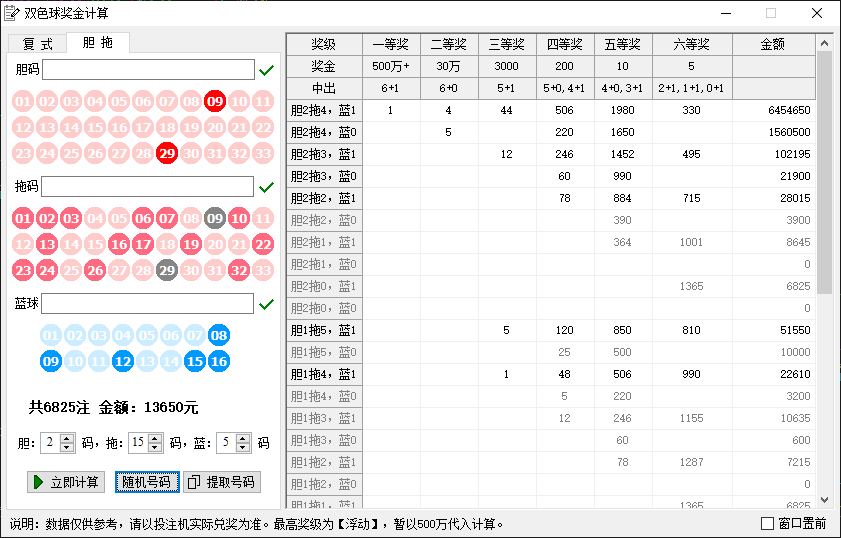841x538 pixels.
Task: Increase the 胆 count stepper
Action: click(68, 438)
